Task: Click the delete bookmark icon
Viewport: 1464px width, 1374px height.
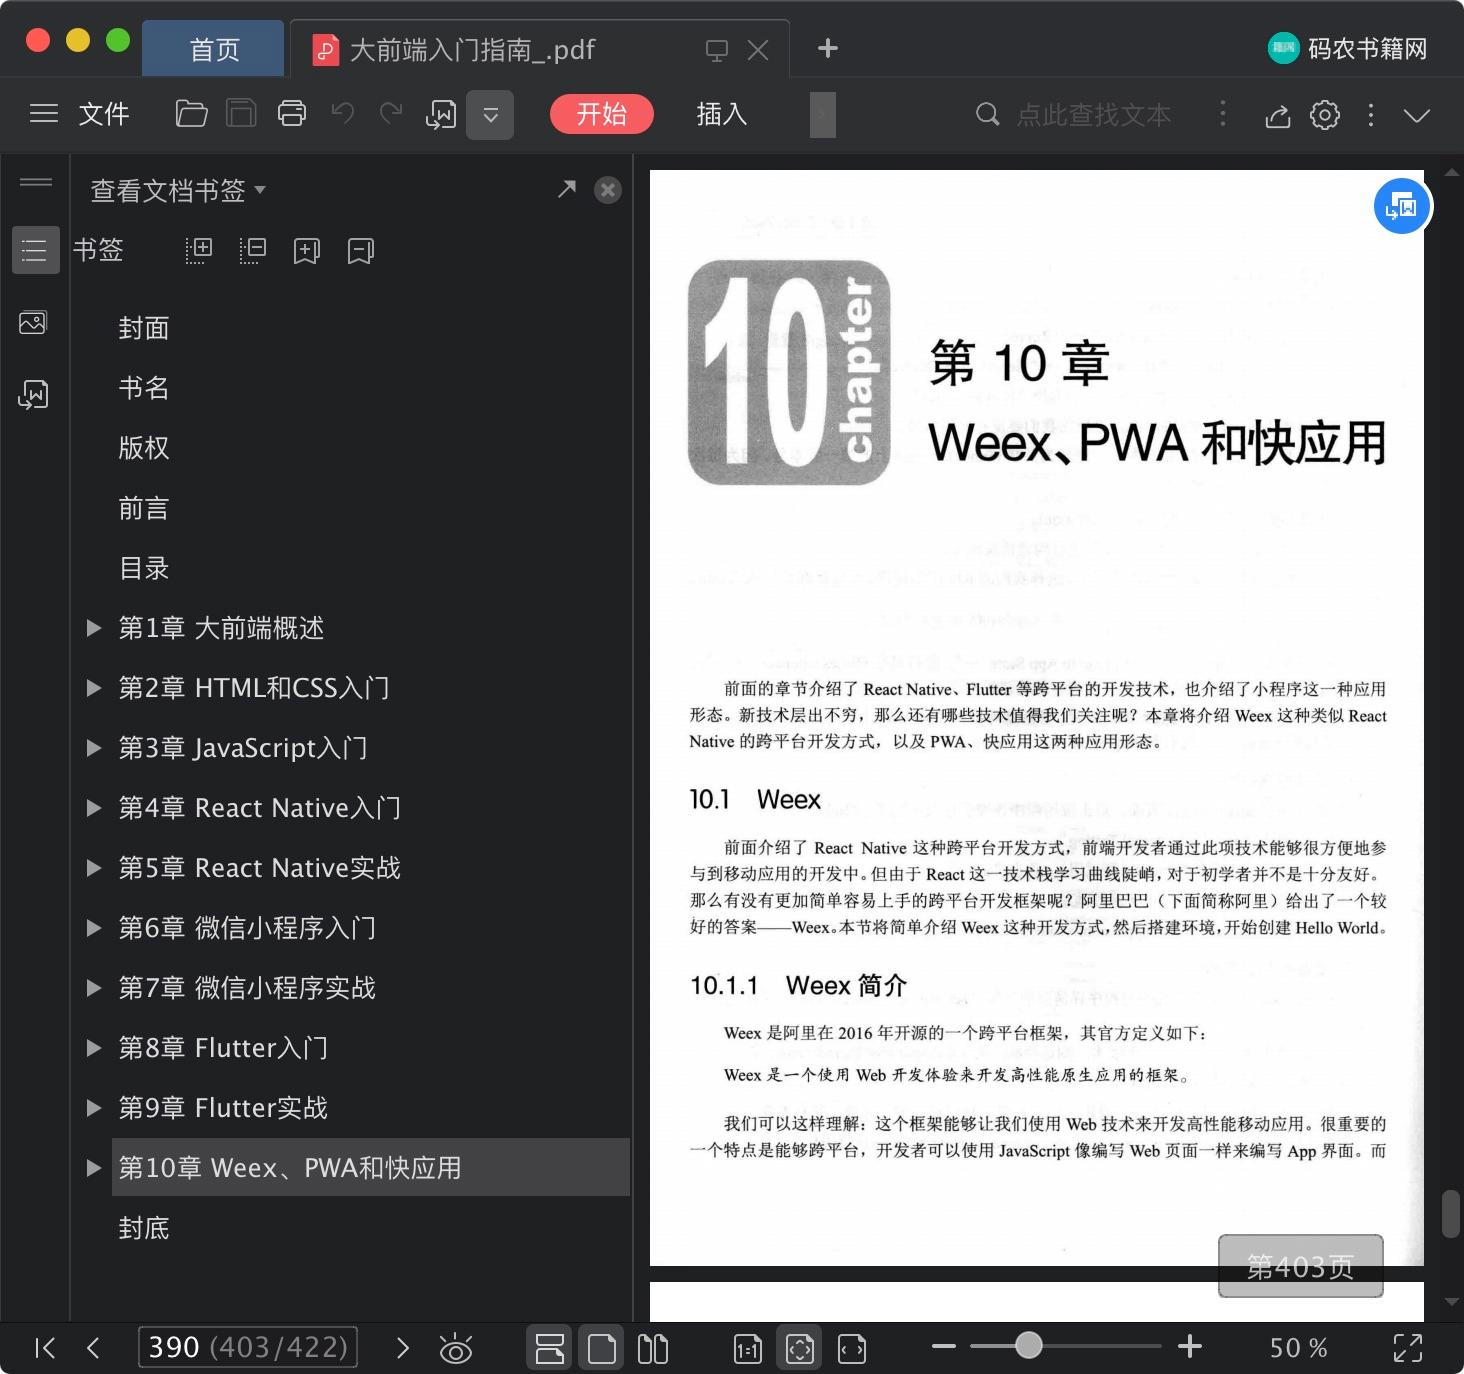Action: click(x=360, y=250)
